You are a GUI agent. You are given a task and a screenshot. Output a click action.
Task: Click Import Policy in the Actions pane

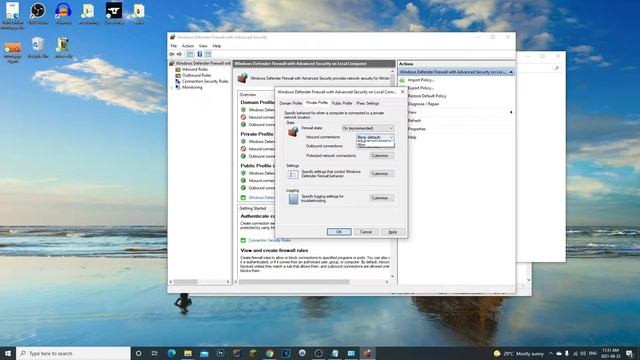point(420,80)
